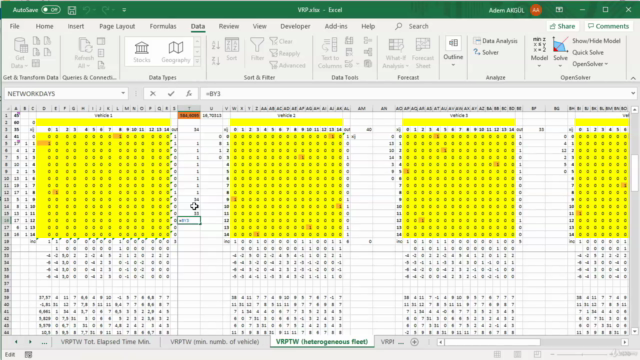Toggle the AutoSave switch
The height and width of the screenshot is (360, 640).
[51, 10]
